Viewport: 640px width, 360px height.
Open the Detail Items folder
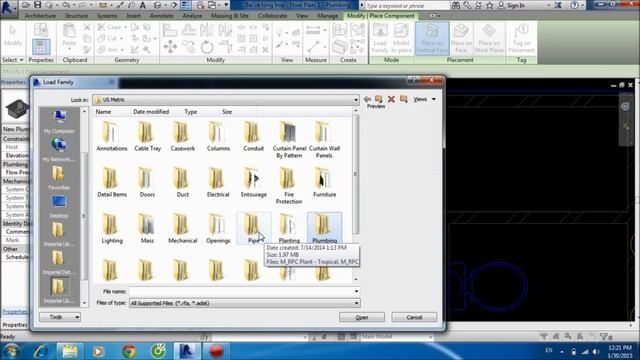(x=112, y=182)
